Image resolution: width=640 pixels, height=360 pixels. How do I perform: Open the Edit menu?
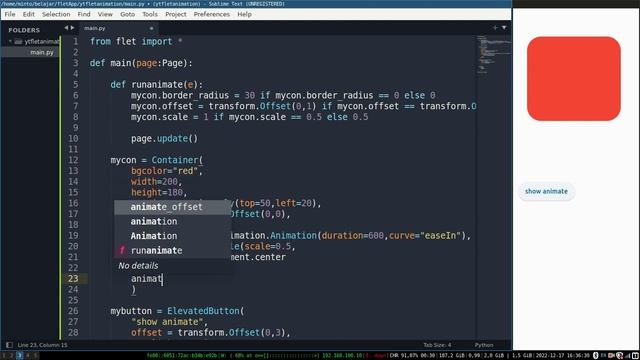tap(29, 14)
